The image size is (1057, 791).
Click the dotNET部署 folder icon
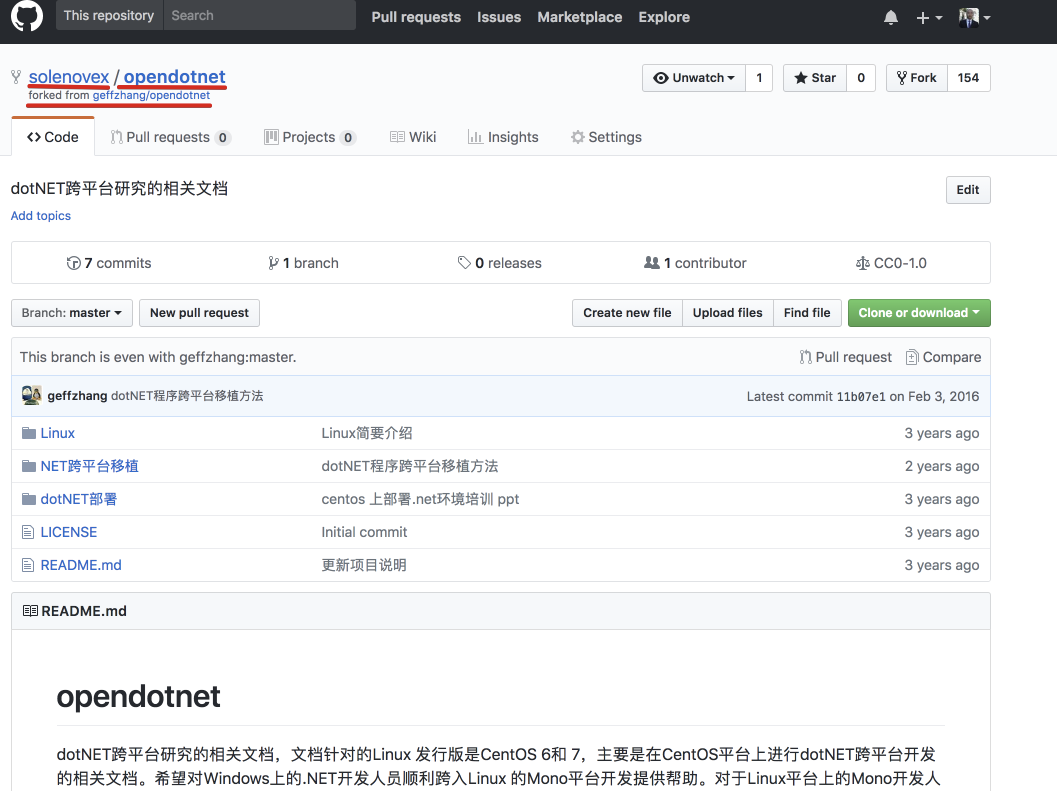[28, 499]
